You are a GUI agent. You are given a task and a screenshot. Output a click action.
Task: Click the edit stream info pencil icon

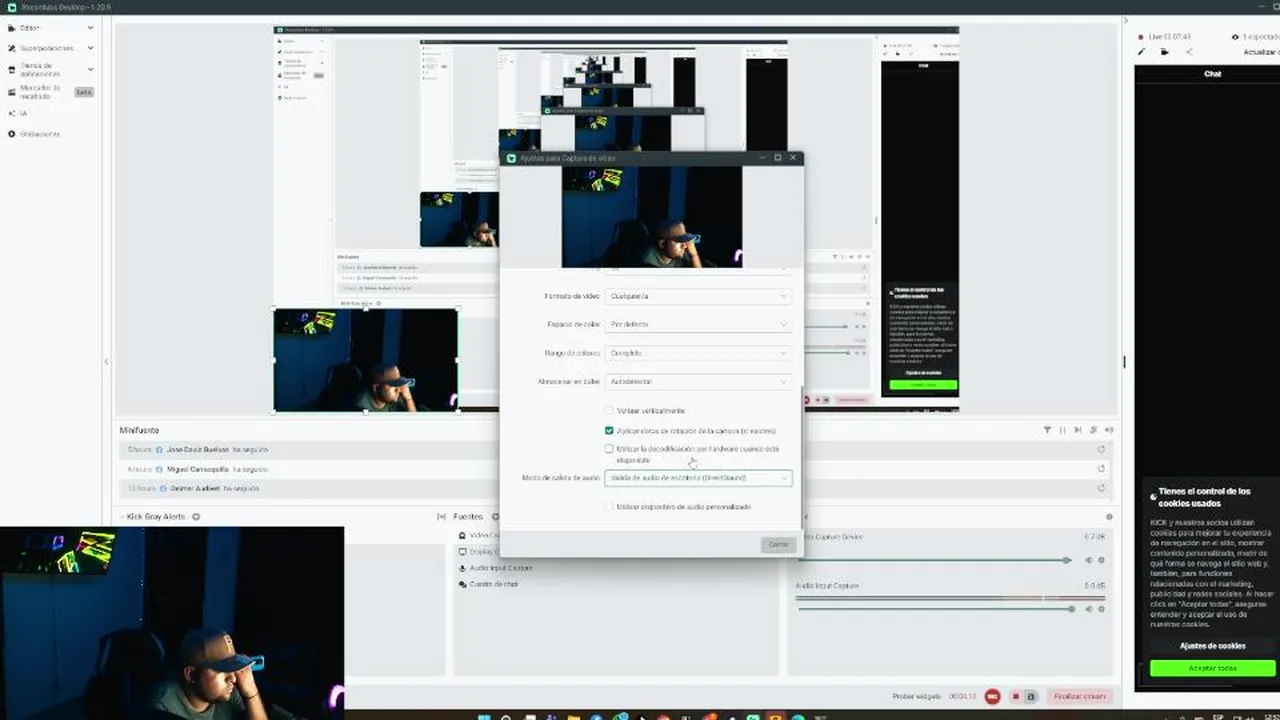pyautogui.click(x=1142, y=52)
